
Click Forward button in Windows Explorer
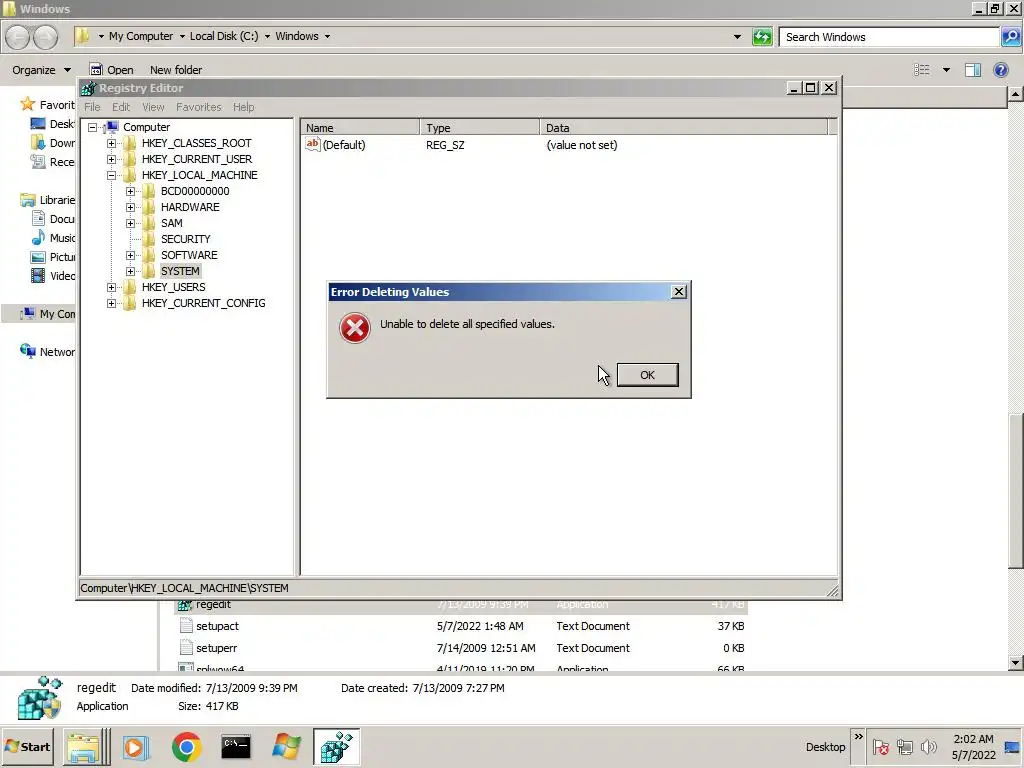click(45, 37)
